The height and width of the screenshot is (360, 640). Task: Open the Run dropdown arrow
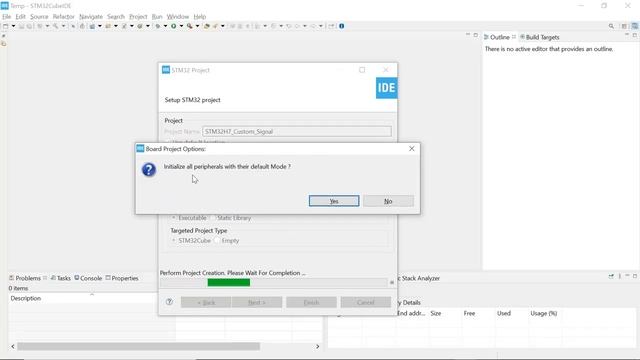(181, 26)
